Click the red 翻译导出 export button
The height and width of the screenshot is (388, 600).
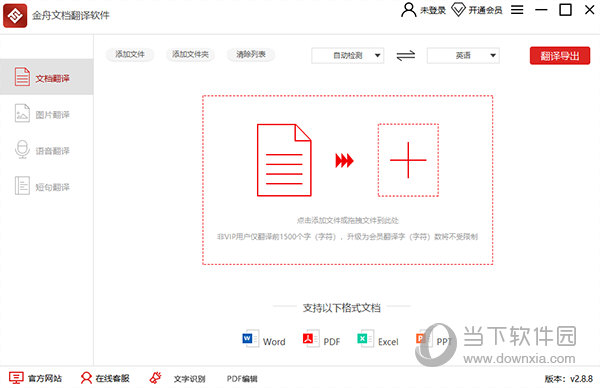click(x=560, y=56)
